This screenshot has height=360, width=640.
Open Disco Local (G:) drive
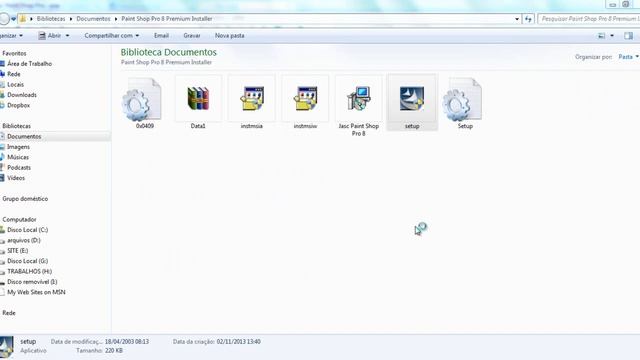pyautogui.click(x=27, y=261)
